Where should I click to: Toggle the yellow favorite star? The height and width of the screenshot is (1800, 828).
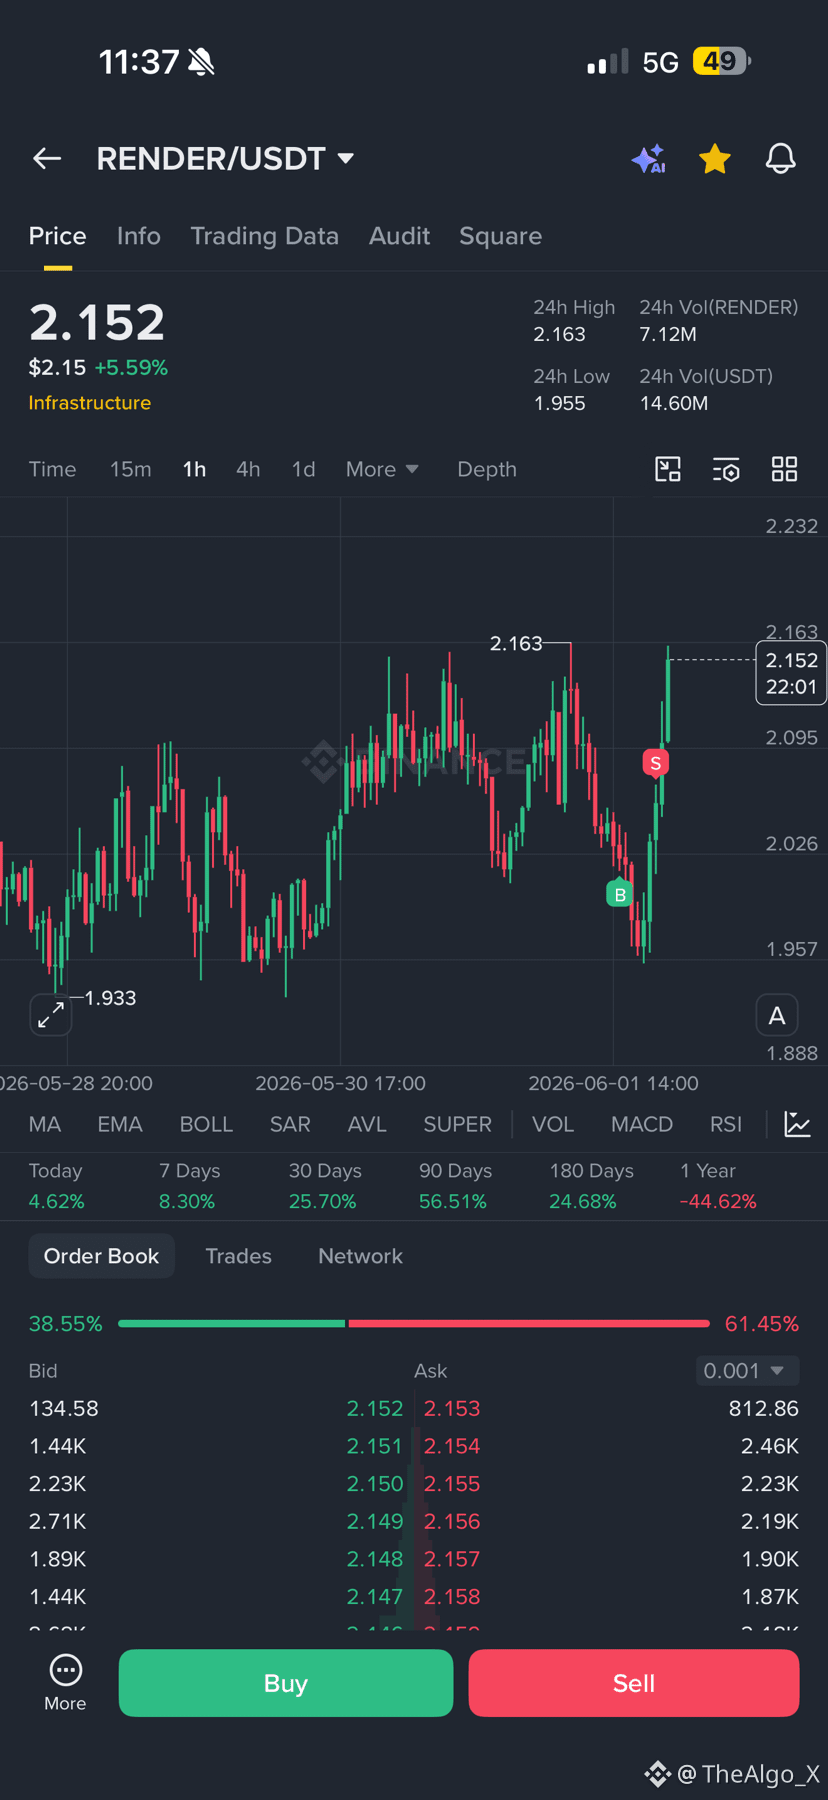pyautogui.click(x=714, y=158)
